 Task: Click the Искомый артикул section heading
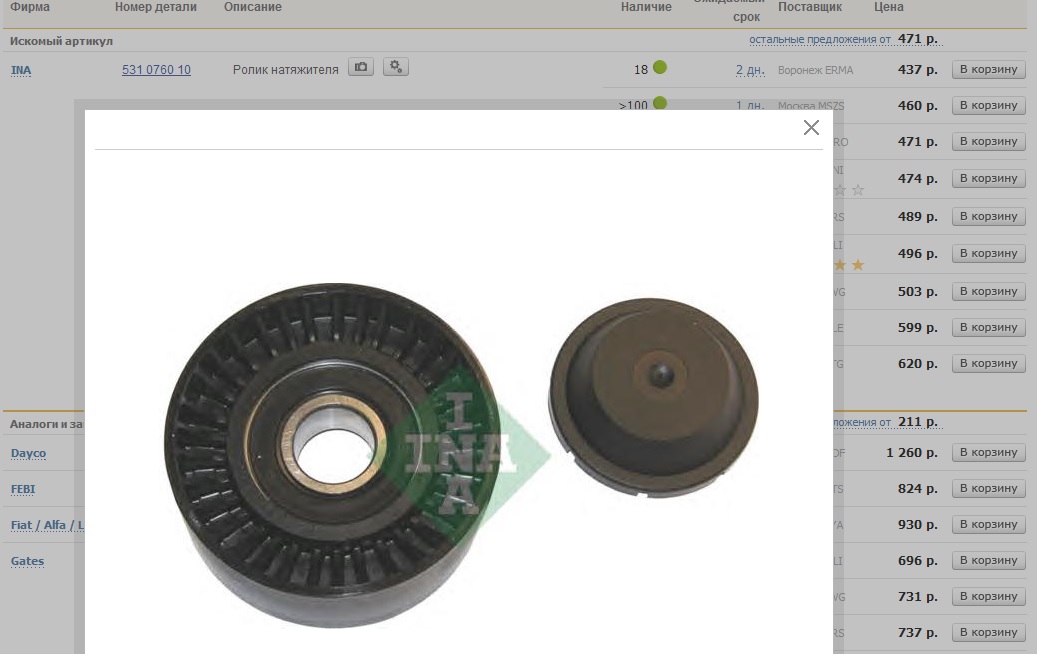[62, 41]
